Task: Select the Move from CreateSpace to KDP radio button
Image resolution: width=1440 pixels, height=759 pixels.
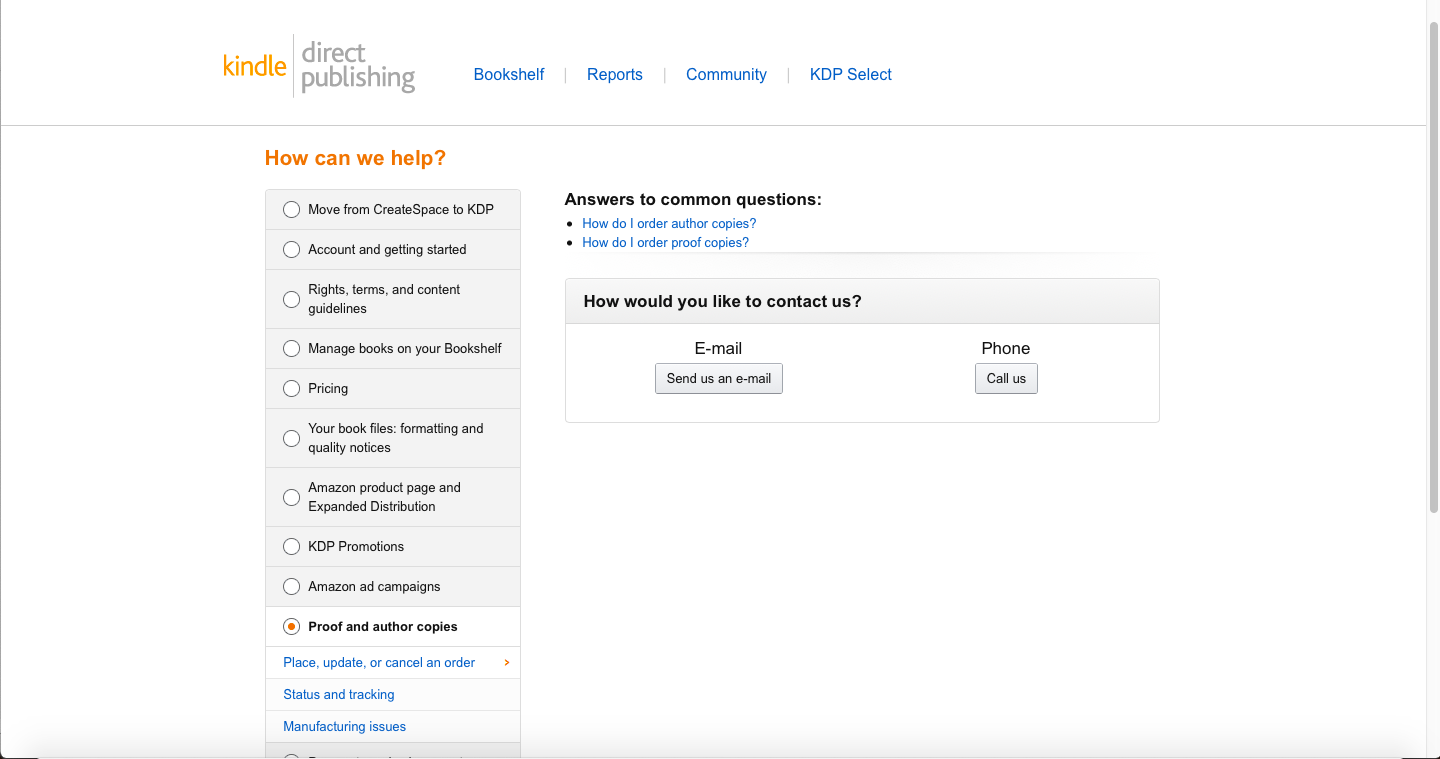Action: pos(291,209)
